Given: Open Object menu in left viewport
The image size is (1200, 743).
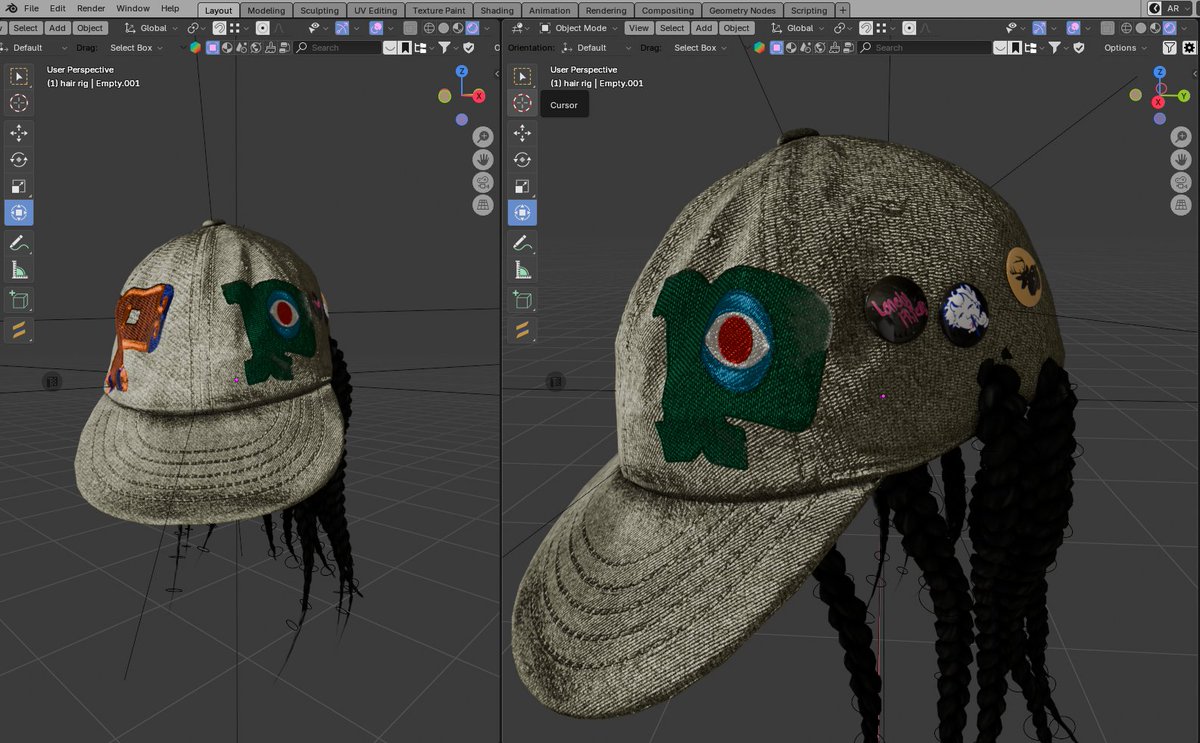Looking at the screenshot, I should click(90, 28).
